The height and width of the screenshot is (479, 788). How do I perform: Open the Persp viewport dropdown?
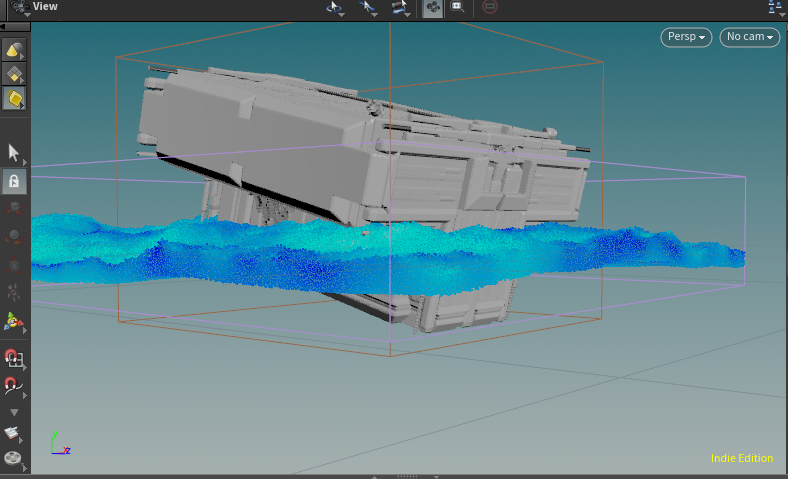click(x=686, y=37)
